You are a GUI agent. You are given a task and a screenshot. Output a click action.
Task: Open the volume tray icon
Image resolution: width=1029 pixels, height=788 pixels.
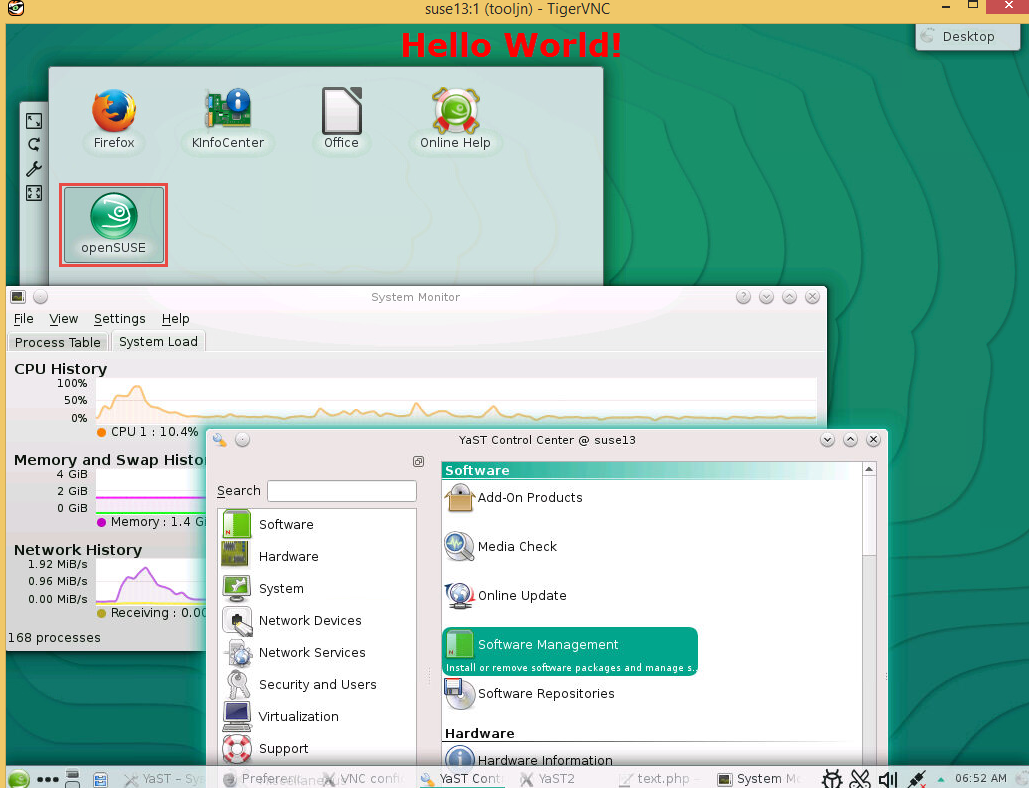(888, 779)
